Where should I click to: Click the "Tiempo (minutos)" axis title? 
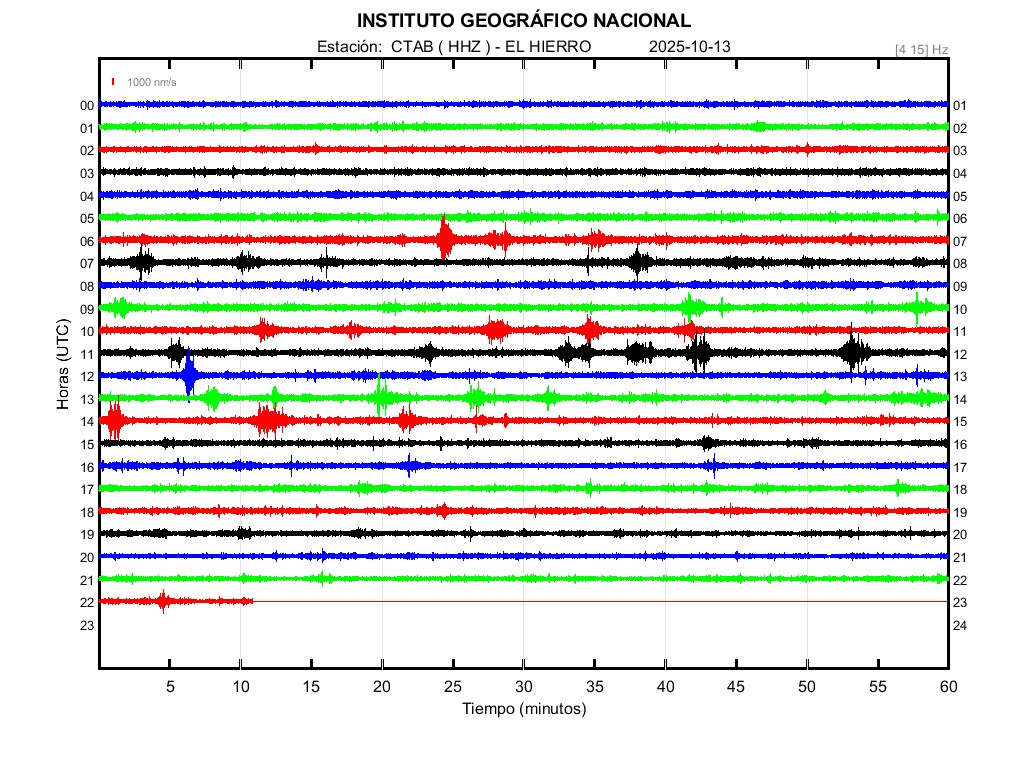(524, 709)
